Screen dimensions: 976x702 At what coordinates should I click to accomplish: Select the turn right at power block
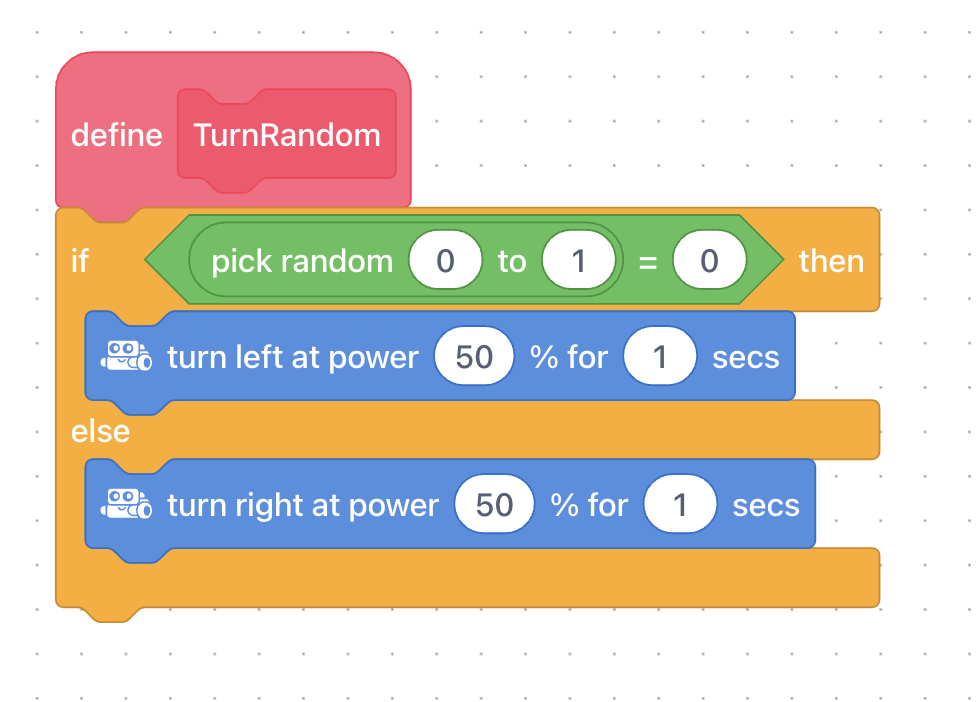coord(303,505)
